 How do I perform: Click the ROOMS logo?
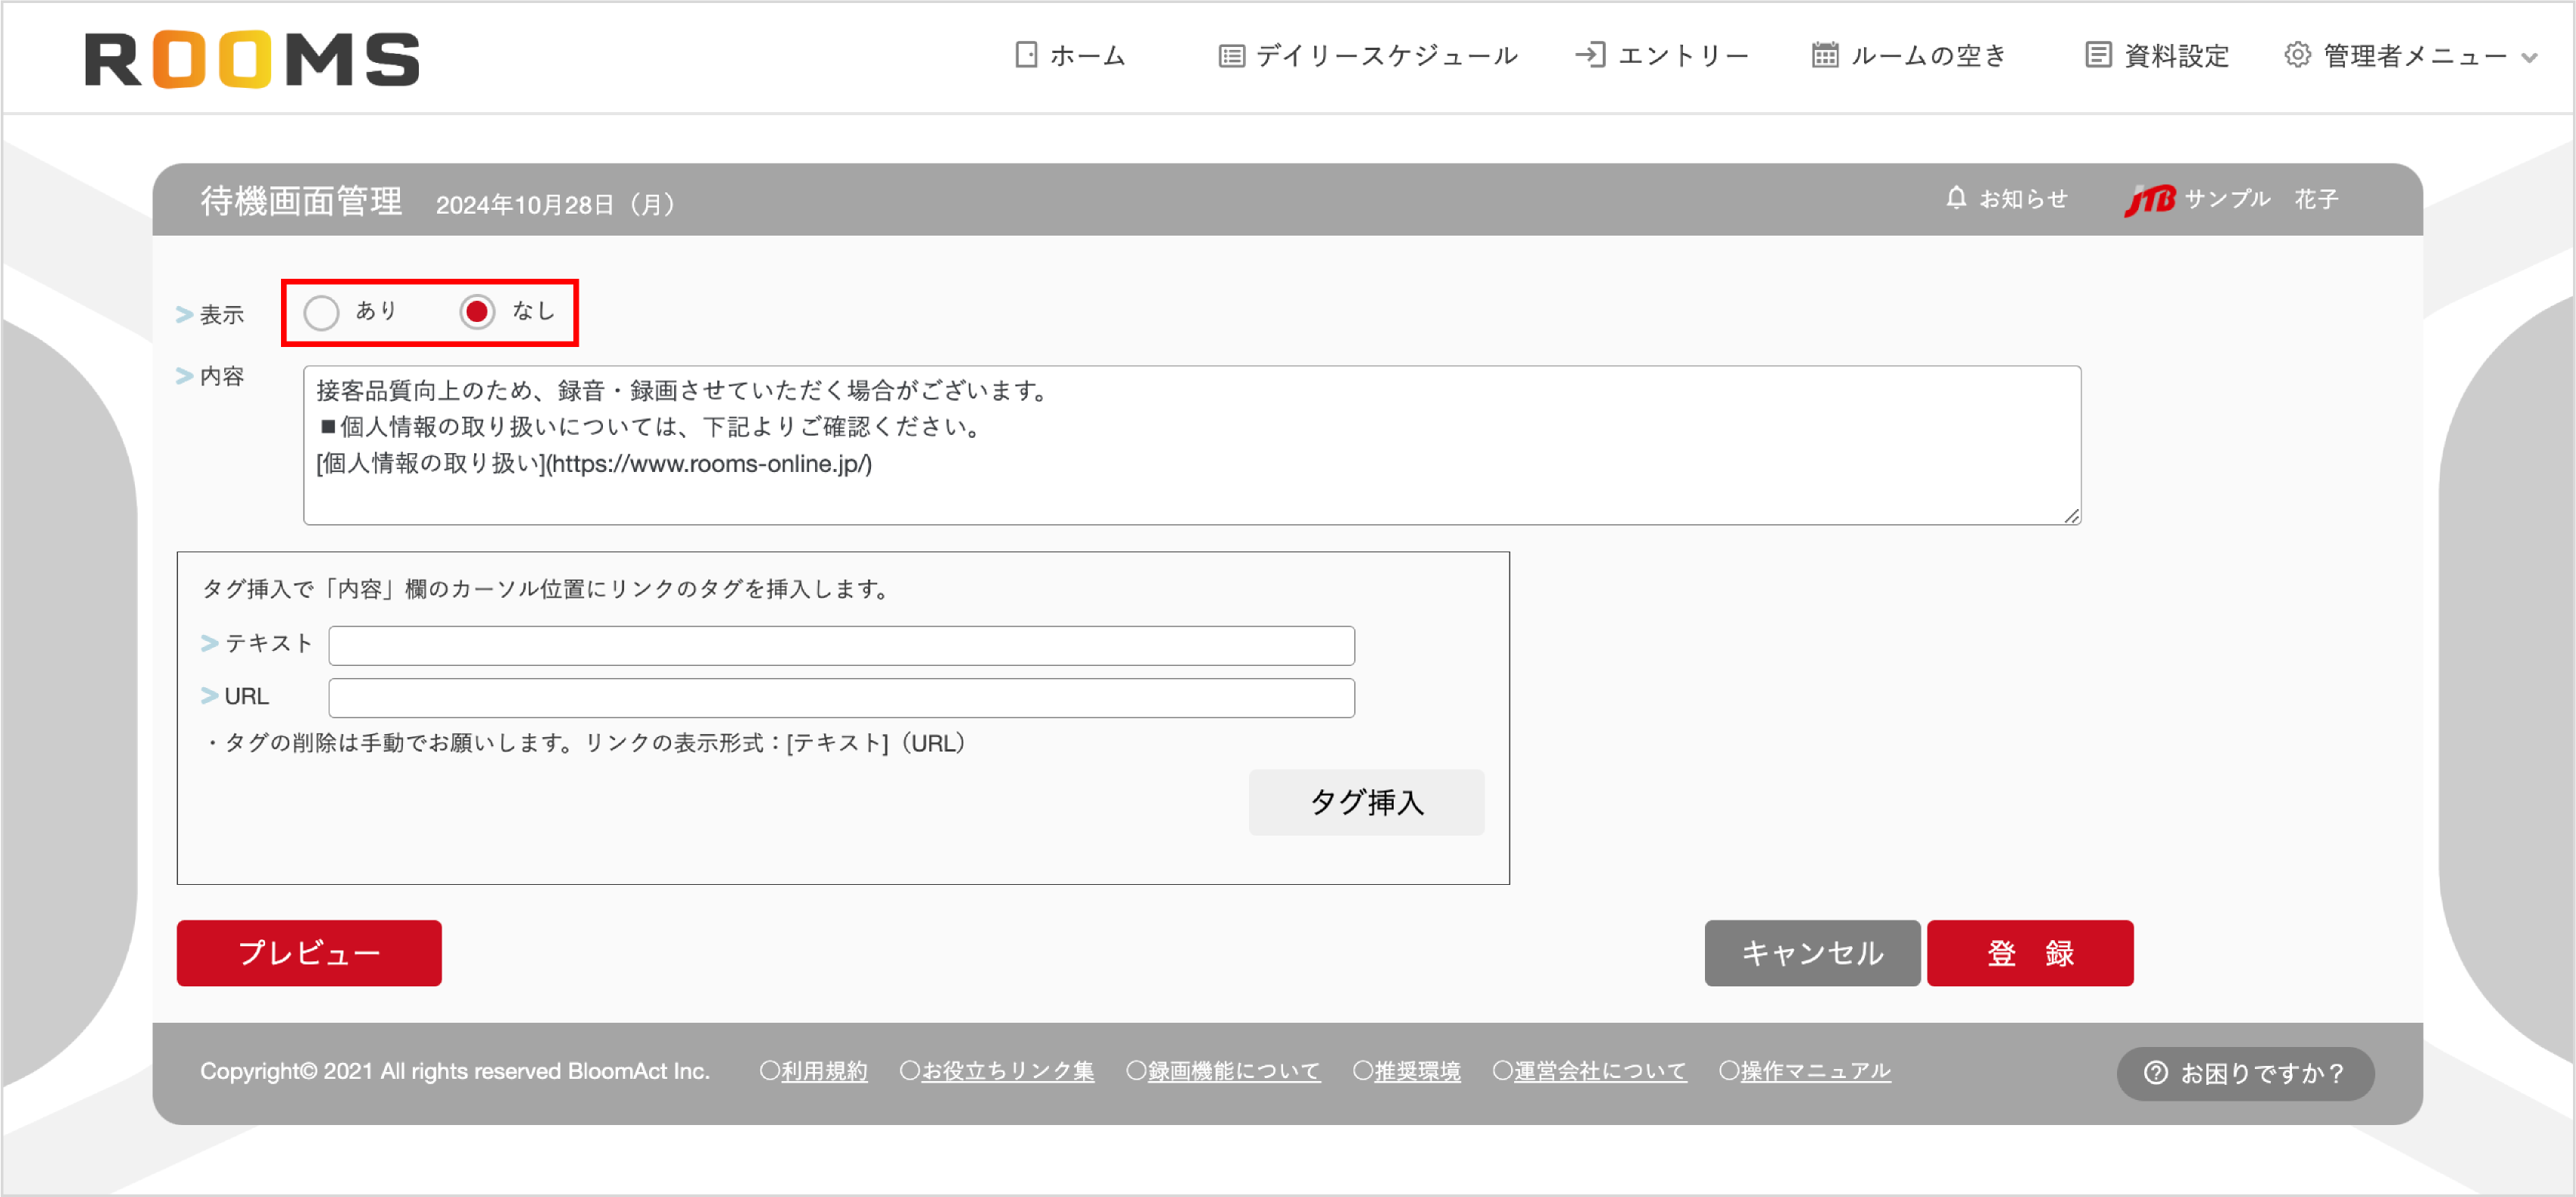[252, 58]
